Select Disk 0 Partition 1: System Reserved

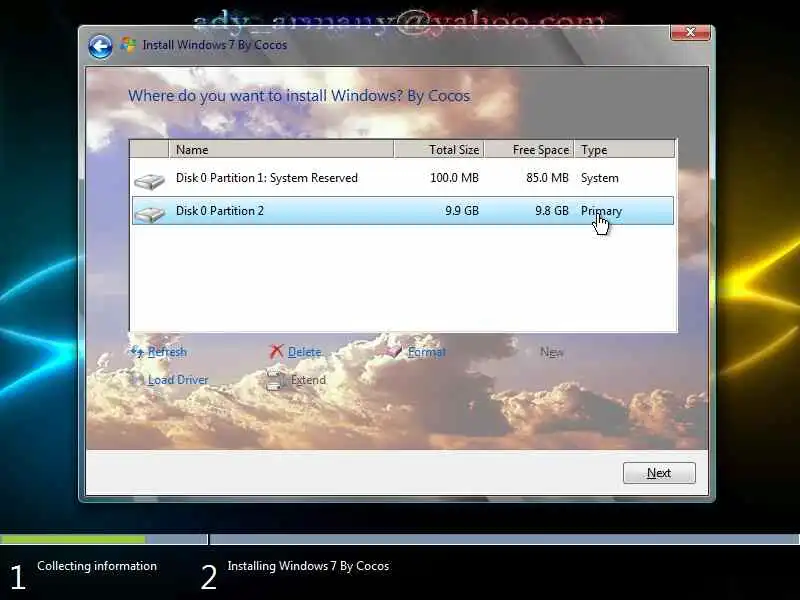point(267,178)
